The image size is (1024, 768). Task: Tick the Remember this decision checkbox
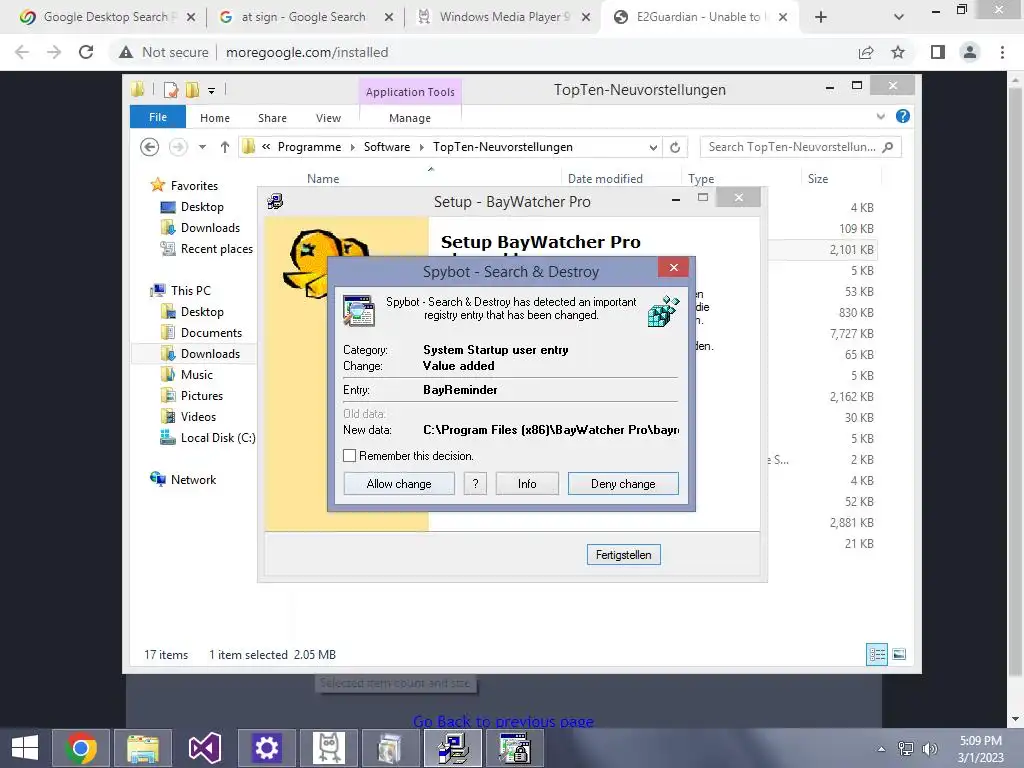(349, 456)
